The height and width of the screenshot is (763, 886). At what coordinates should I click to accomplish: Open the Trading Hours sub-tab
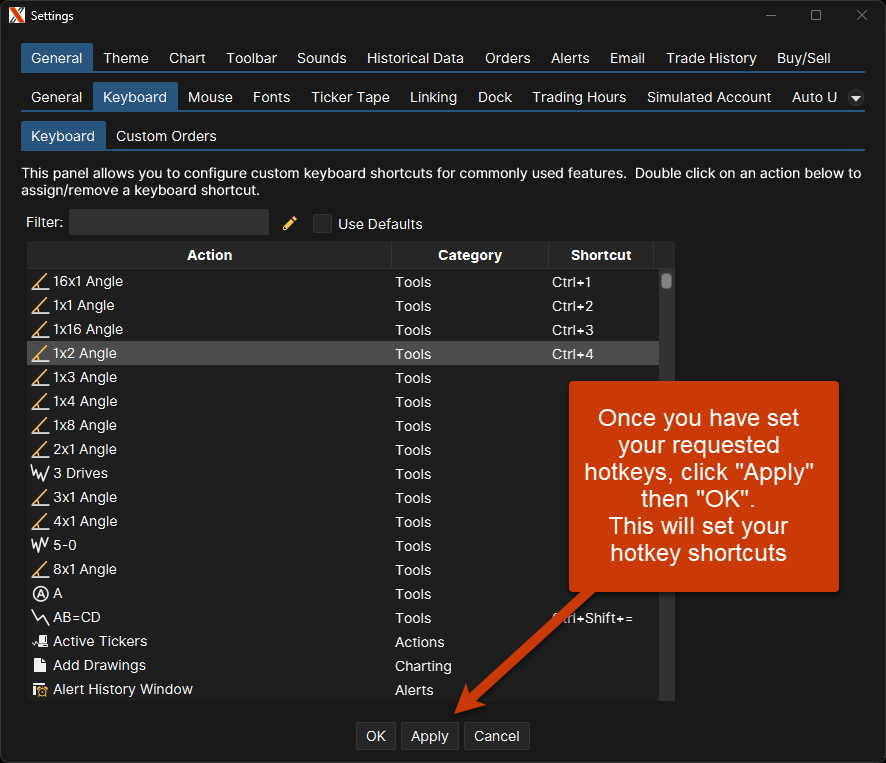click(x=579, y=97)
